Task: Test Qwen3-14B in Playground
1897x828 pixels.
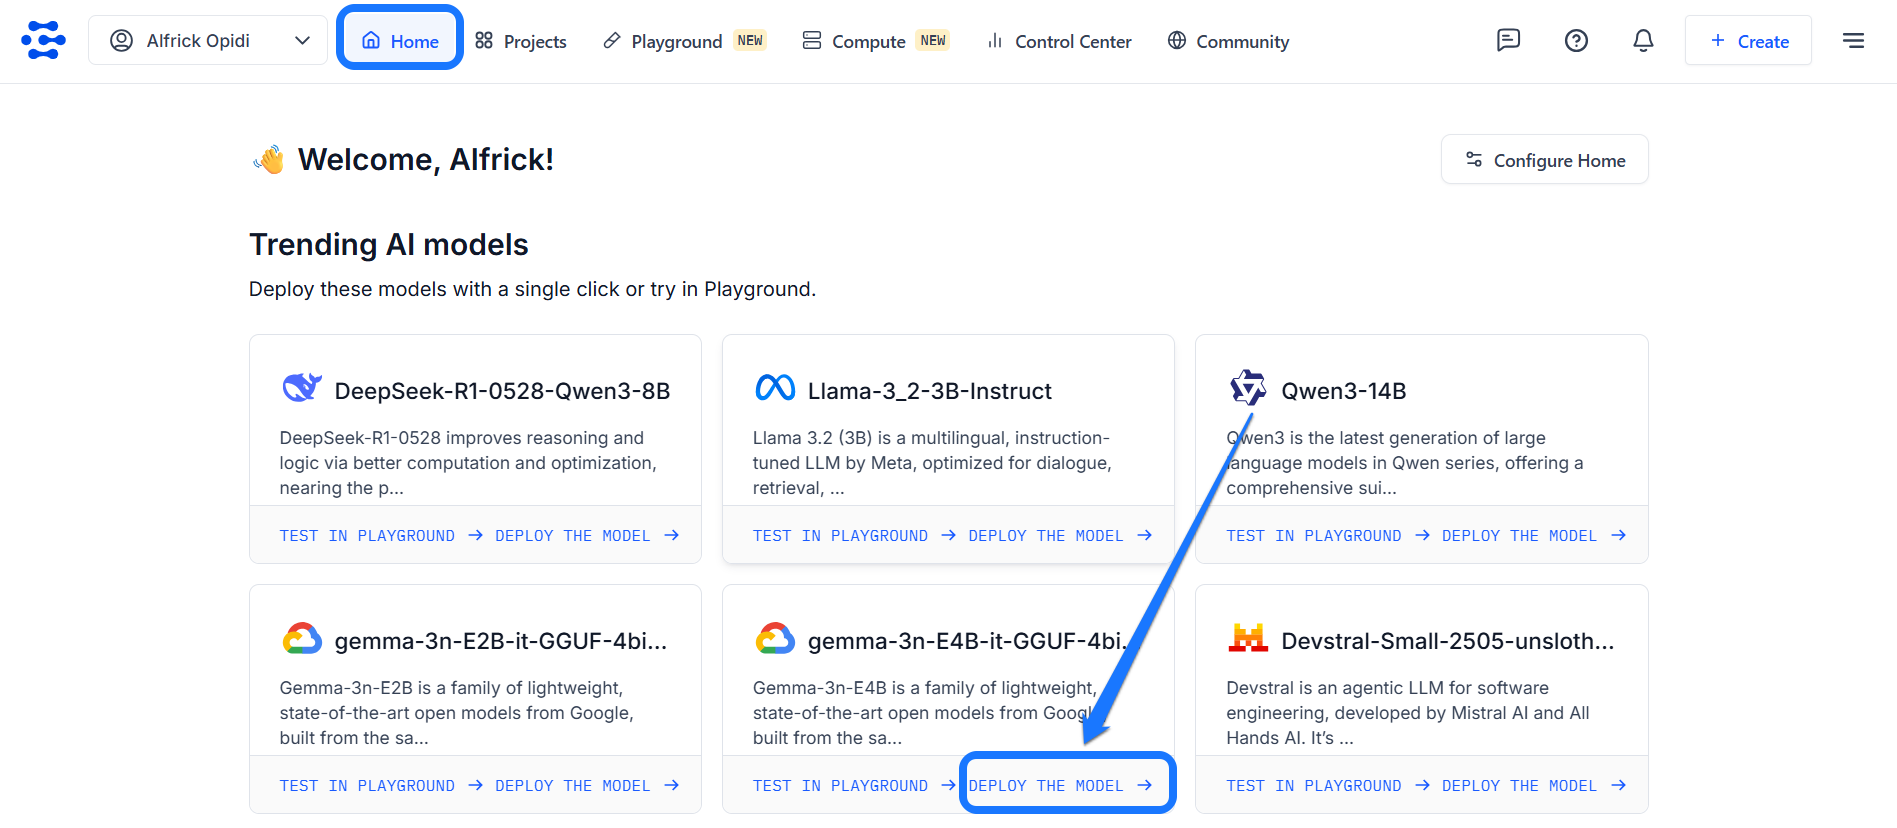Action: tap(1328, 536)
